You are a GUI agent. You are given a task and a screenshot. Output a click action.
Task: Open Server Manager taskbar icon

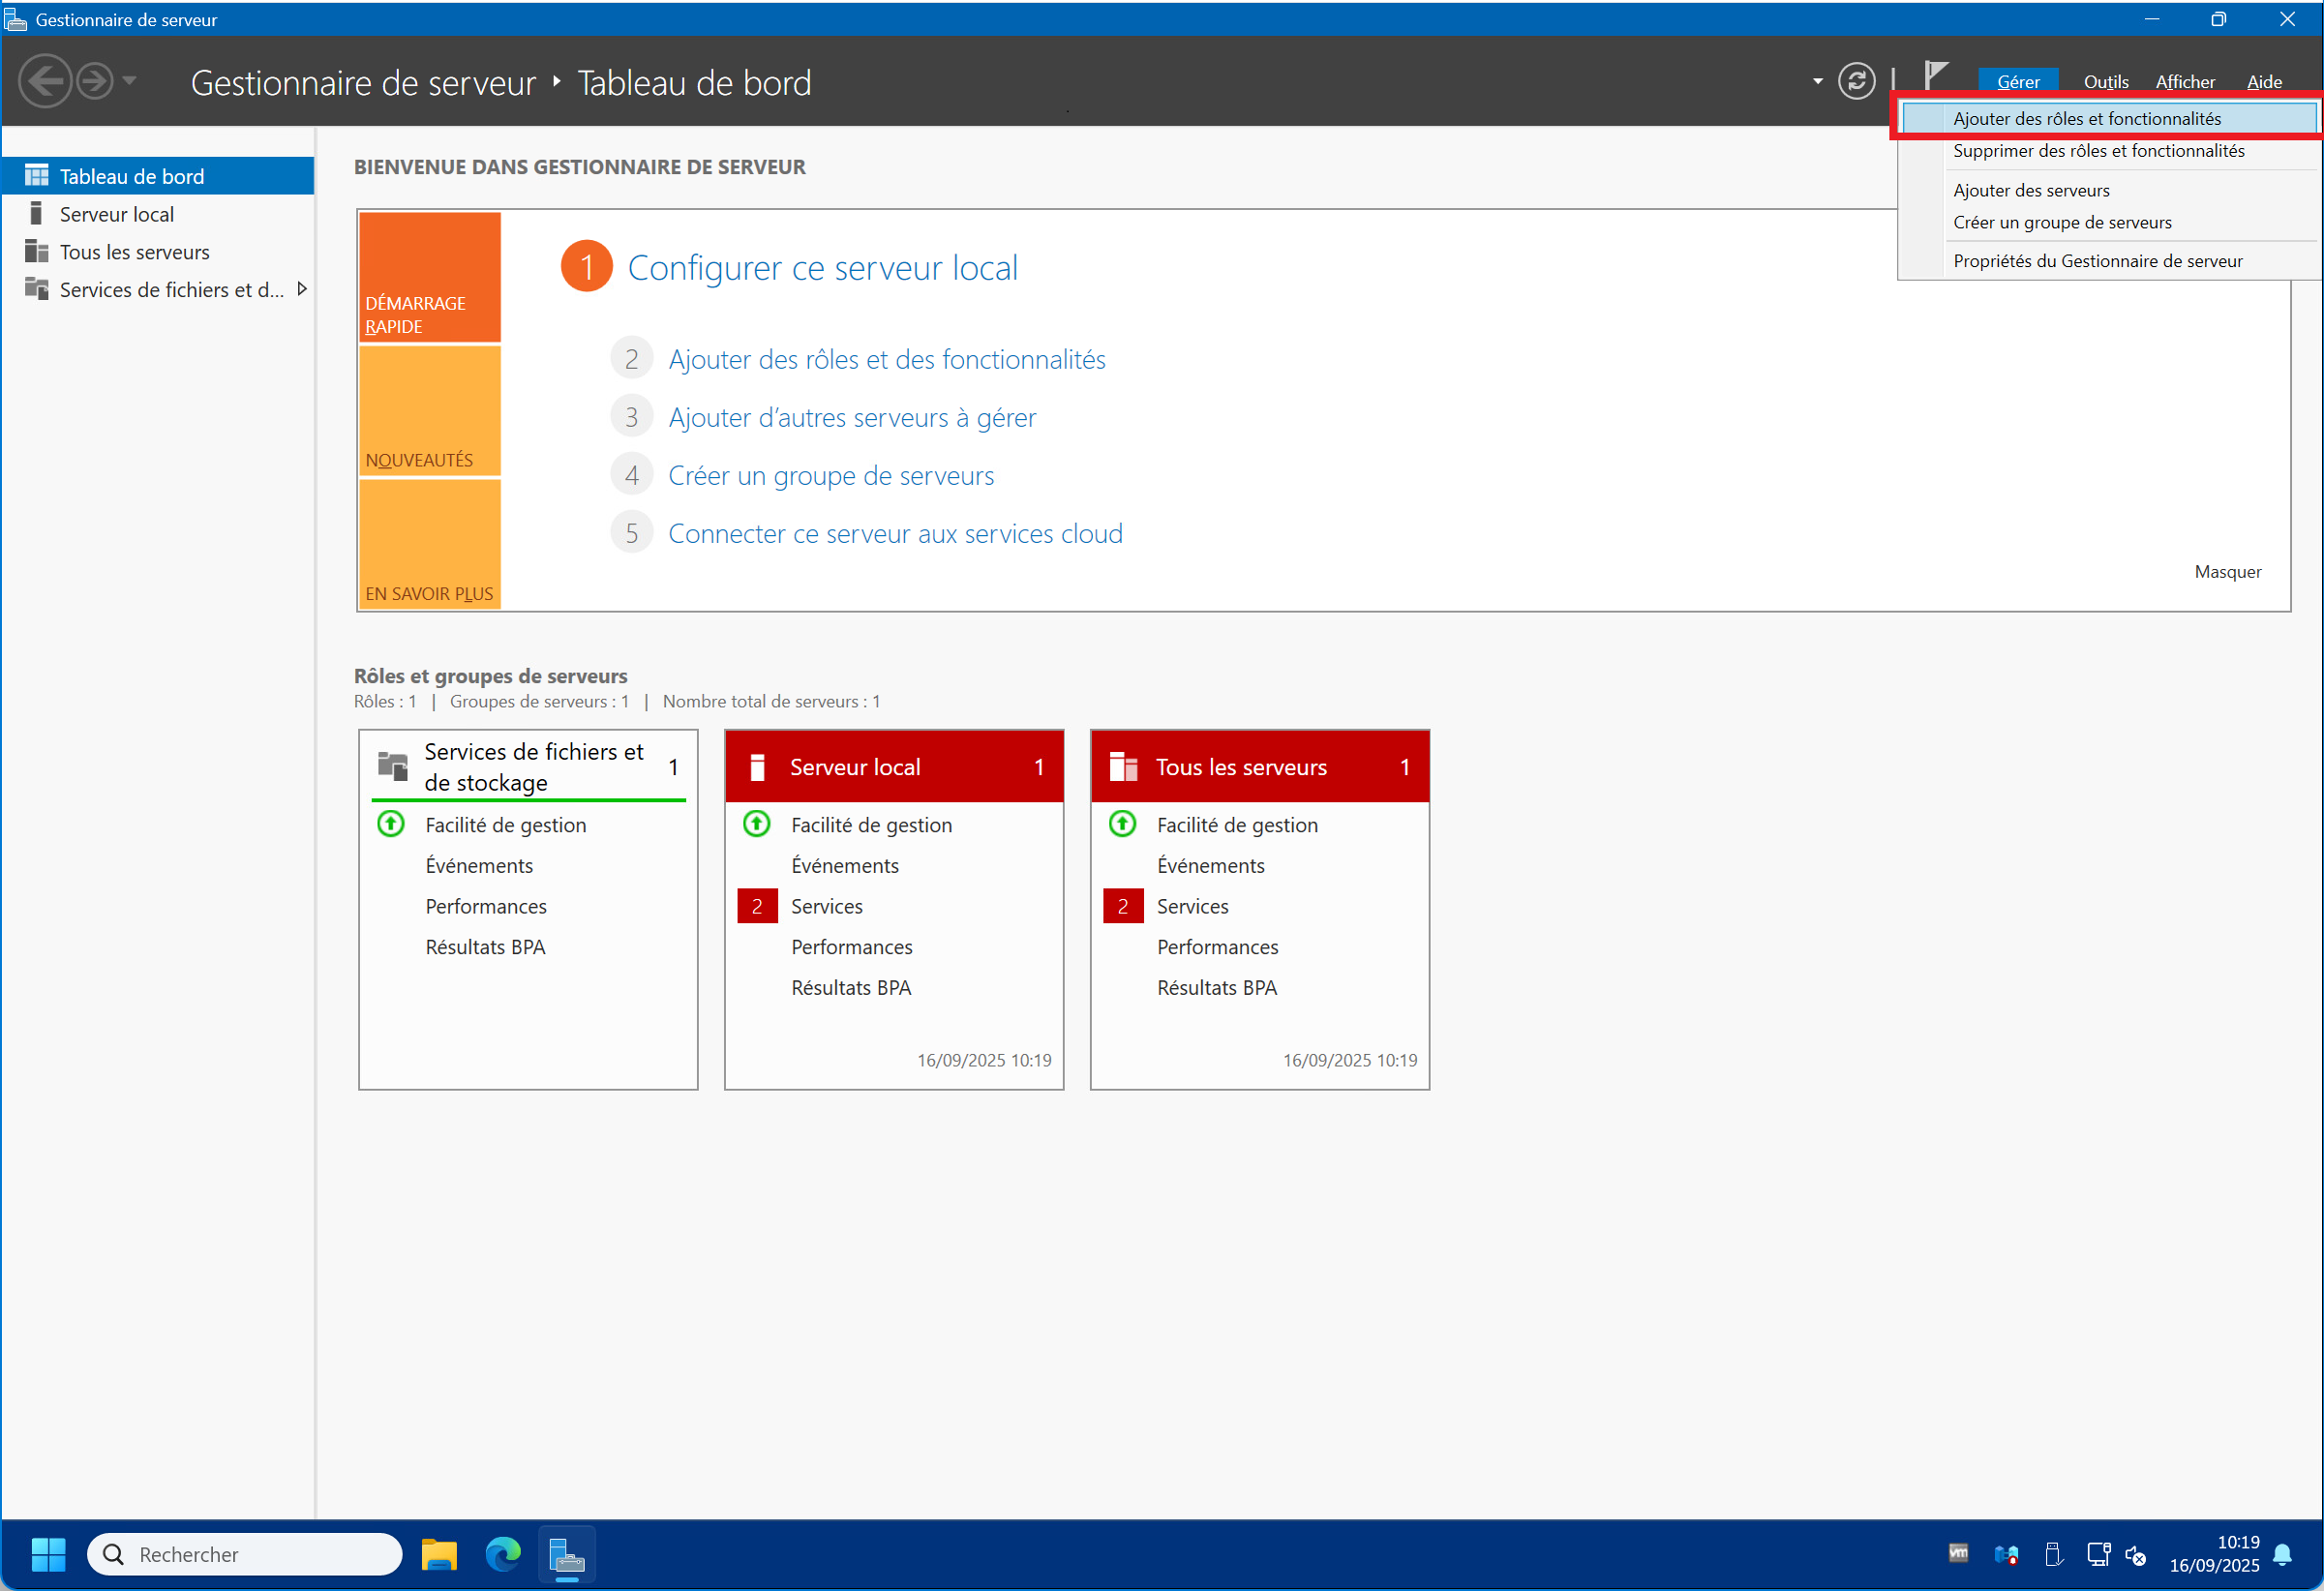(567, 1554)
